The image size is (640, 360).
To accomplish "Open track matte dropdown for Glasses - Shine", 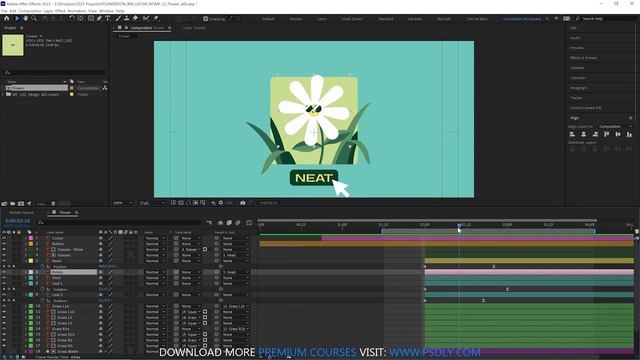I will (191, 249).
